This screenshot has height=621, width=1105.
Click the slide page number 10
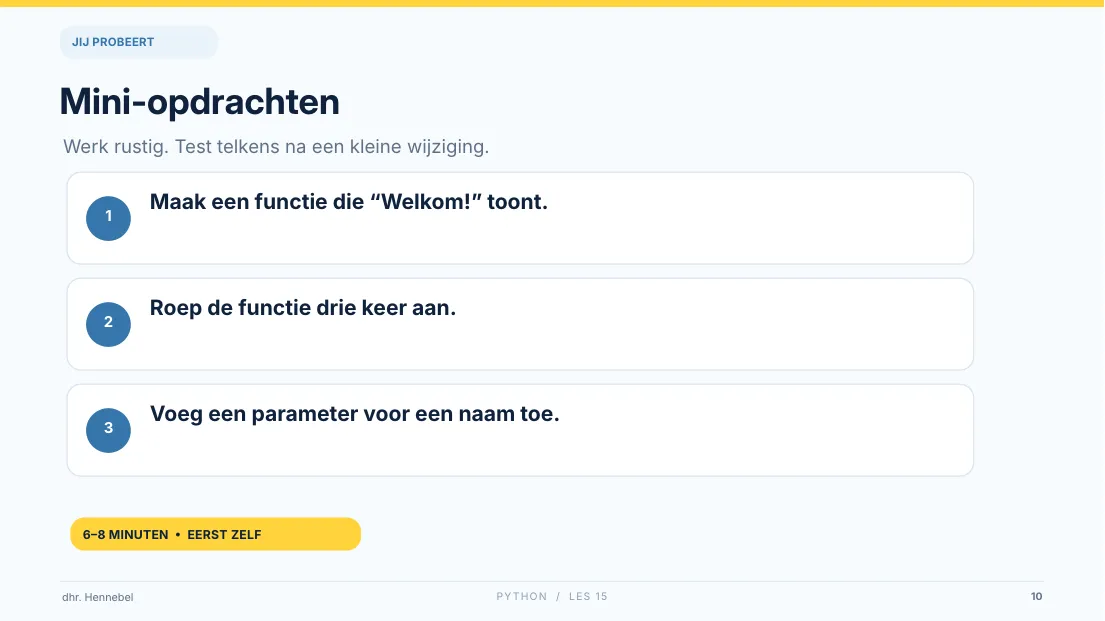click(x=1037, y=596)
